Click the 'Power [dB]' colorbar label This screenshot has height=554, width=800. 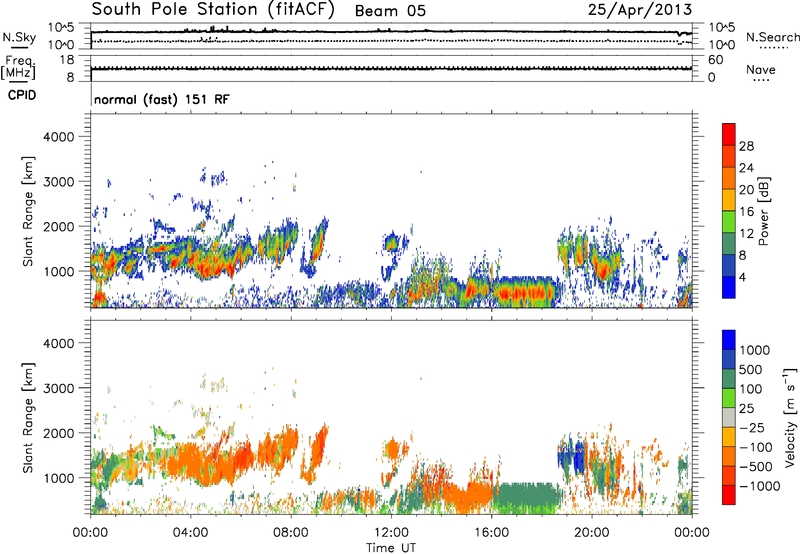click(763, 211)
